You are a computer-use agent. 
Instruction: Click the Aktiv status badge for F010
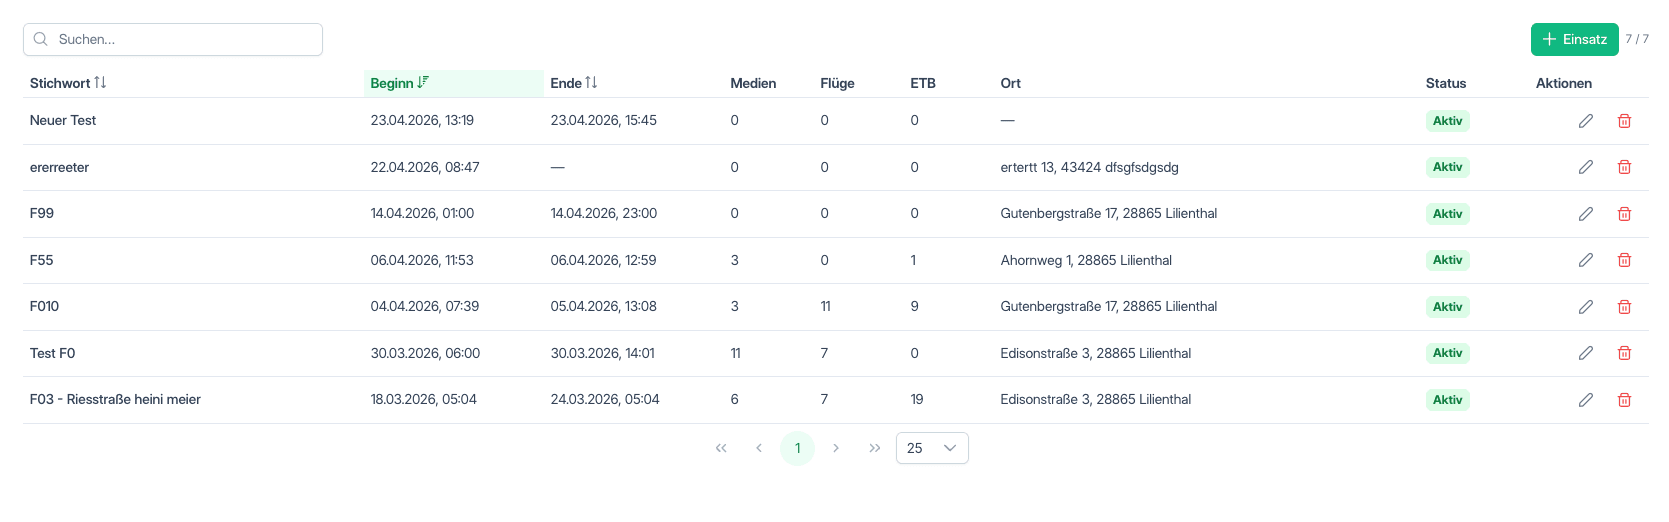pos(1447,307)
